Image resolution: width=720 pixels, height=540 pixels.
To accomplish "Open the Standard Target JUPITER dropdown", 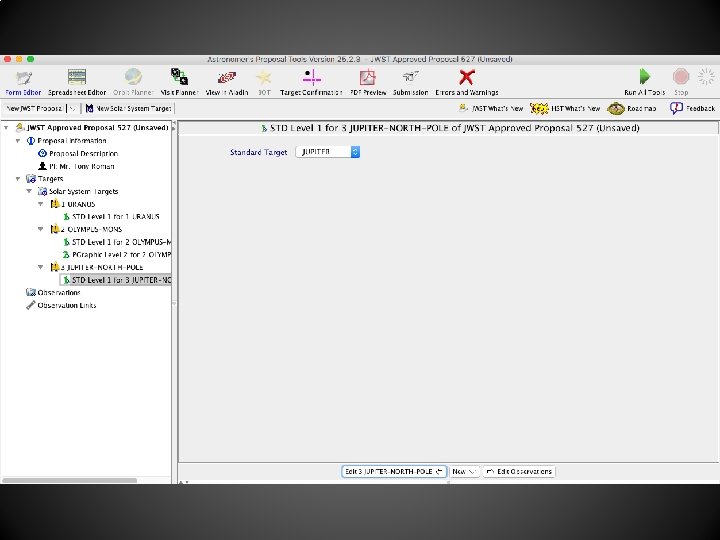I will pos(328,152).
